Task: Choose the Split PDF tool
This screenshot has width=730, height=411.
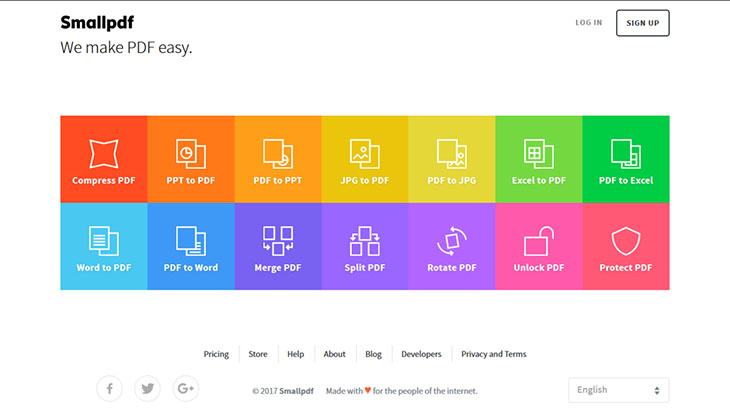Action: coord(365,246)
